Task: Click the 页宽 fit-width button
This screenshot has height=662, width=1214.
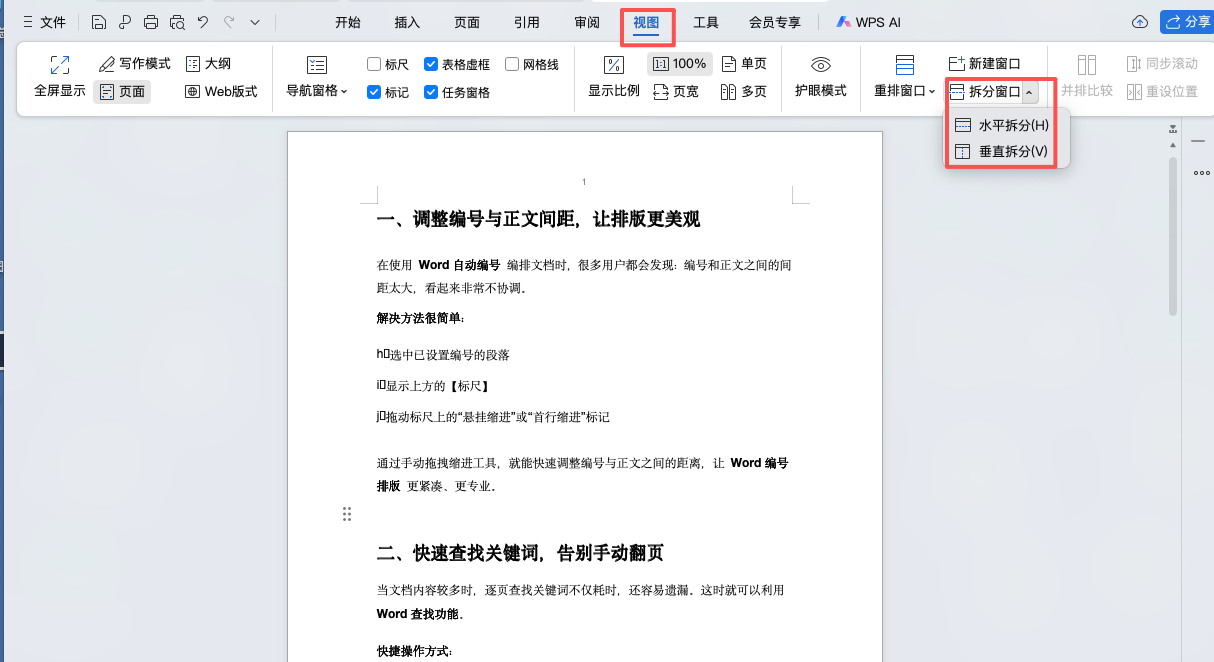Action: click(x=679, y=90)
